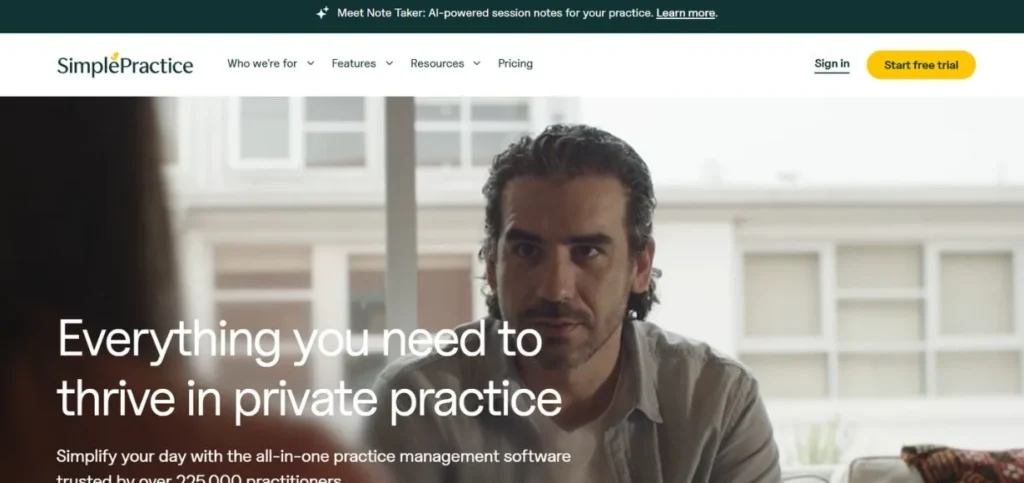
Task: Click the yellow Start free trial button
Action: (x=921, y=65)
